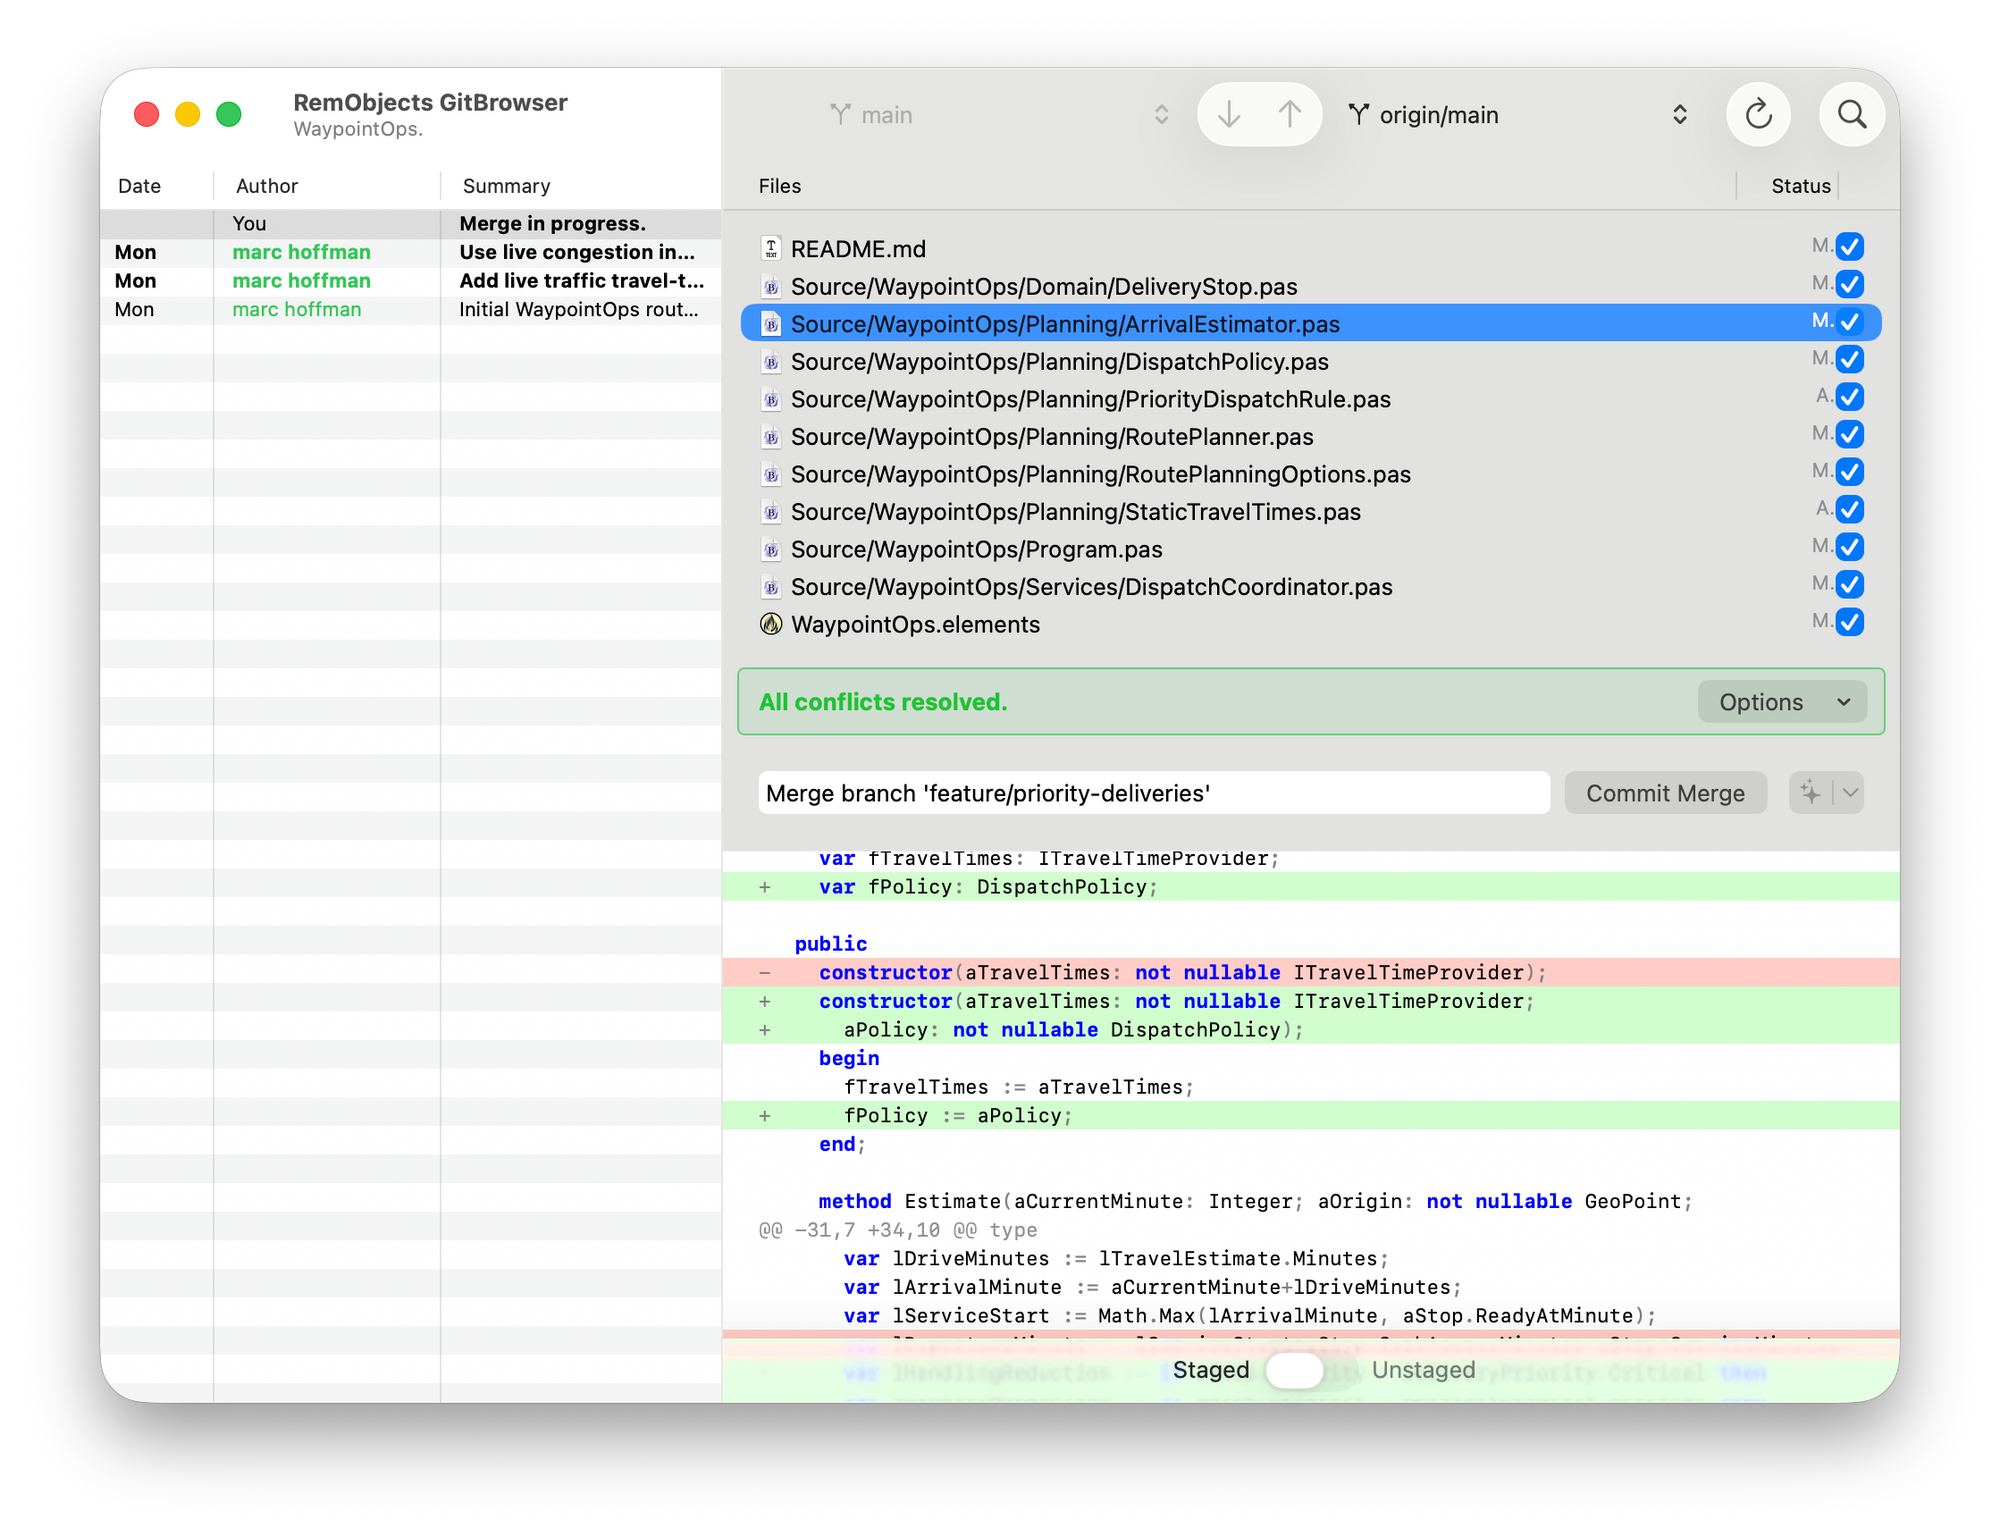Click the WaypointOps.elements project icon
Viewport: 2000px width, 1535px height.
point(771,624)
